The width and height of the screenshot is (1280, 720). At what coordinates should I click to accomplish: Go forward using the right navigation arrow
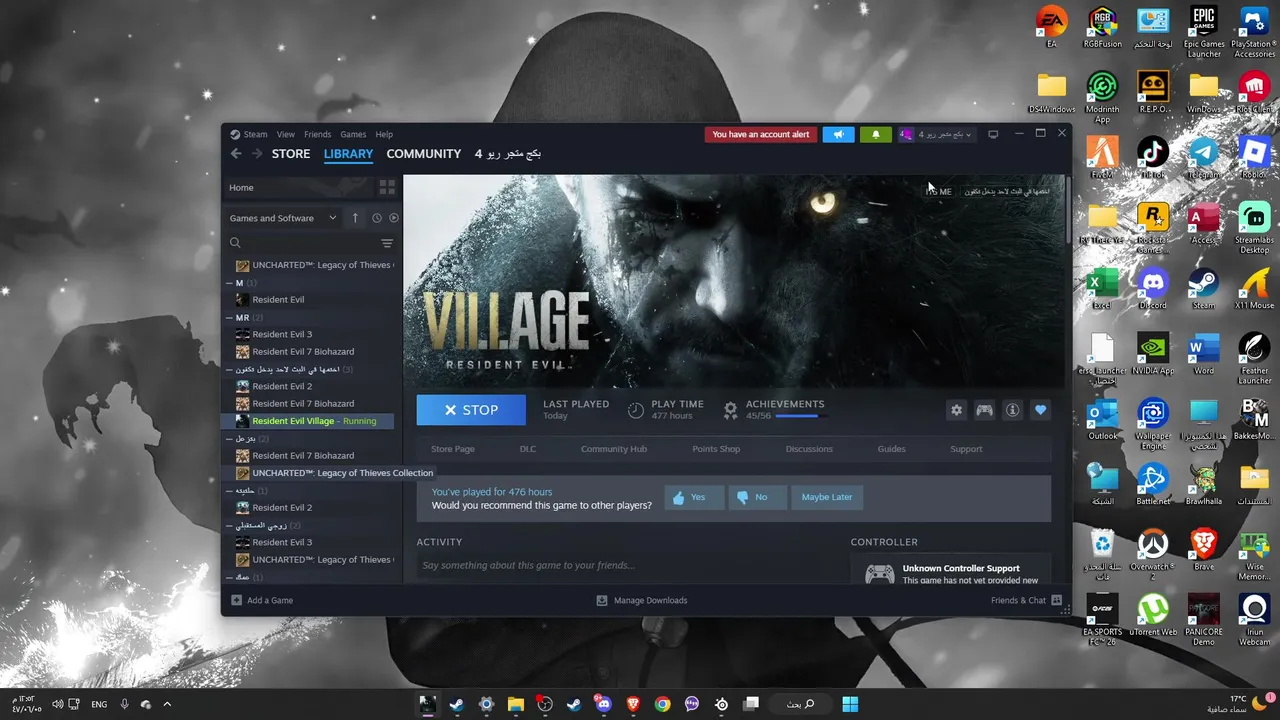click(x=257, y=154)
